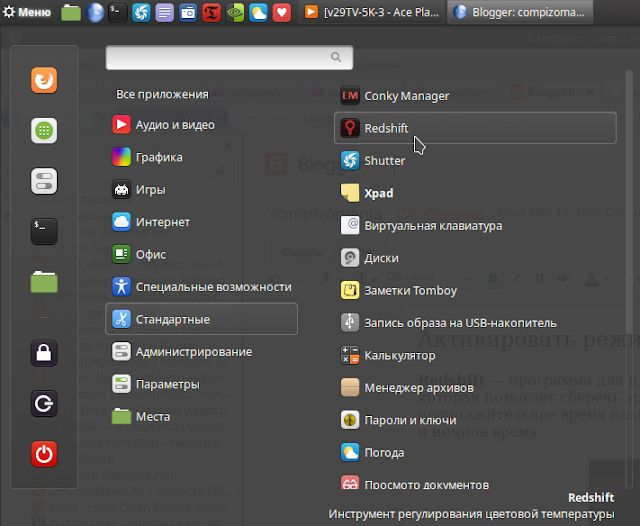Open file manager from the top panel
The height and width of the screenshot is (526, 640).
[71, 12]
